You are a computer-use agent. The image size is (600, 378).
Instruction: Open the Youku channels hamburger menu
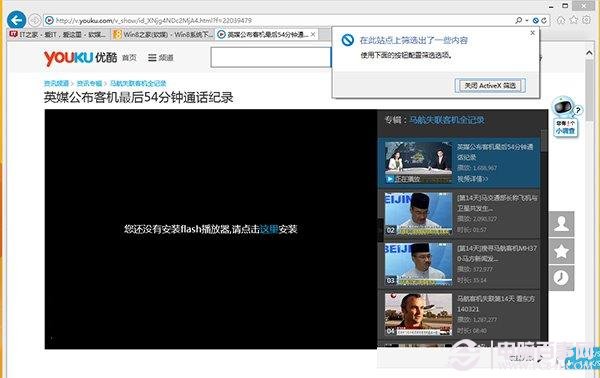160,58
